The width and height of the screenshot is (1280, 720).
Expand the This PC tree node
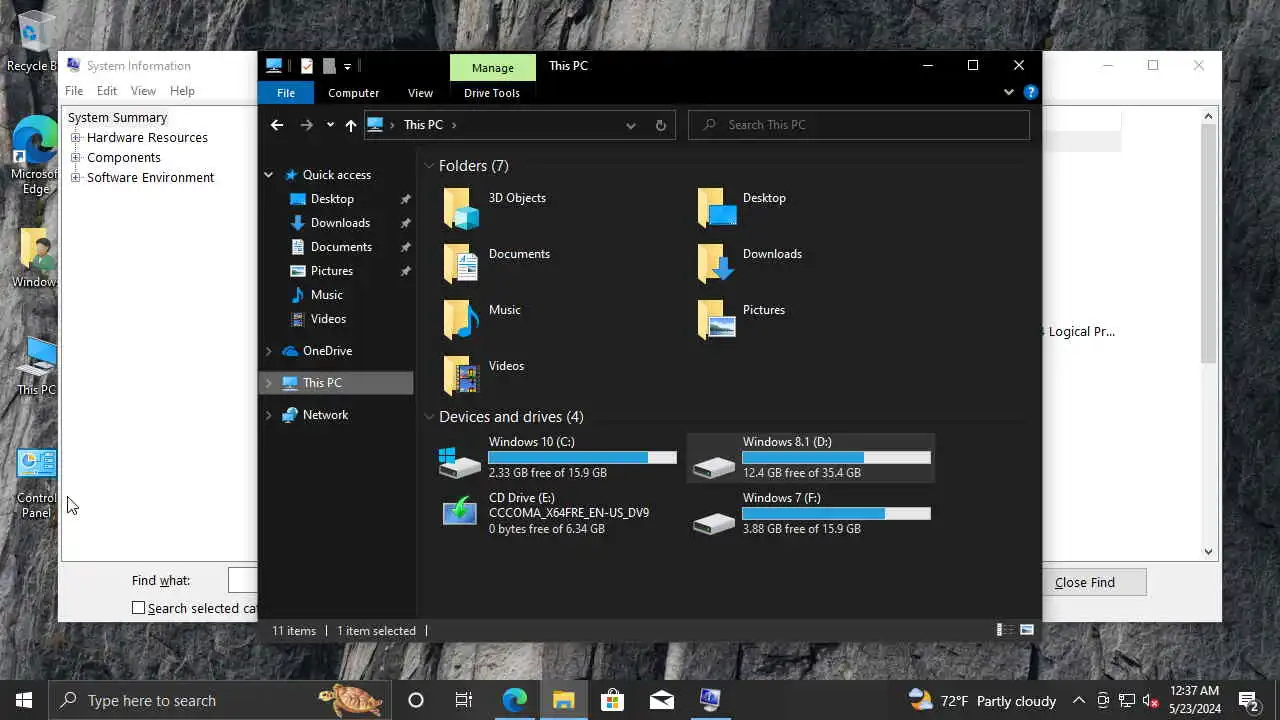[268, 383]
